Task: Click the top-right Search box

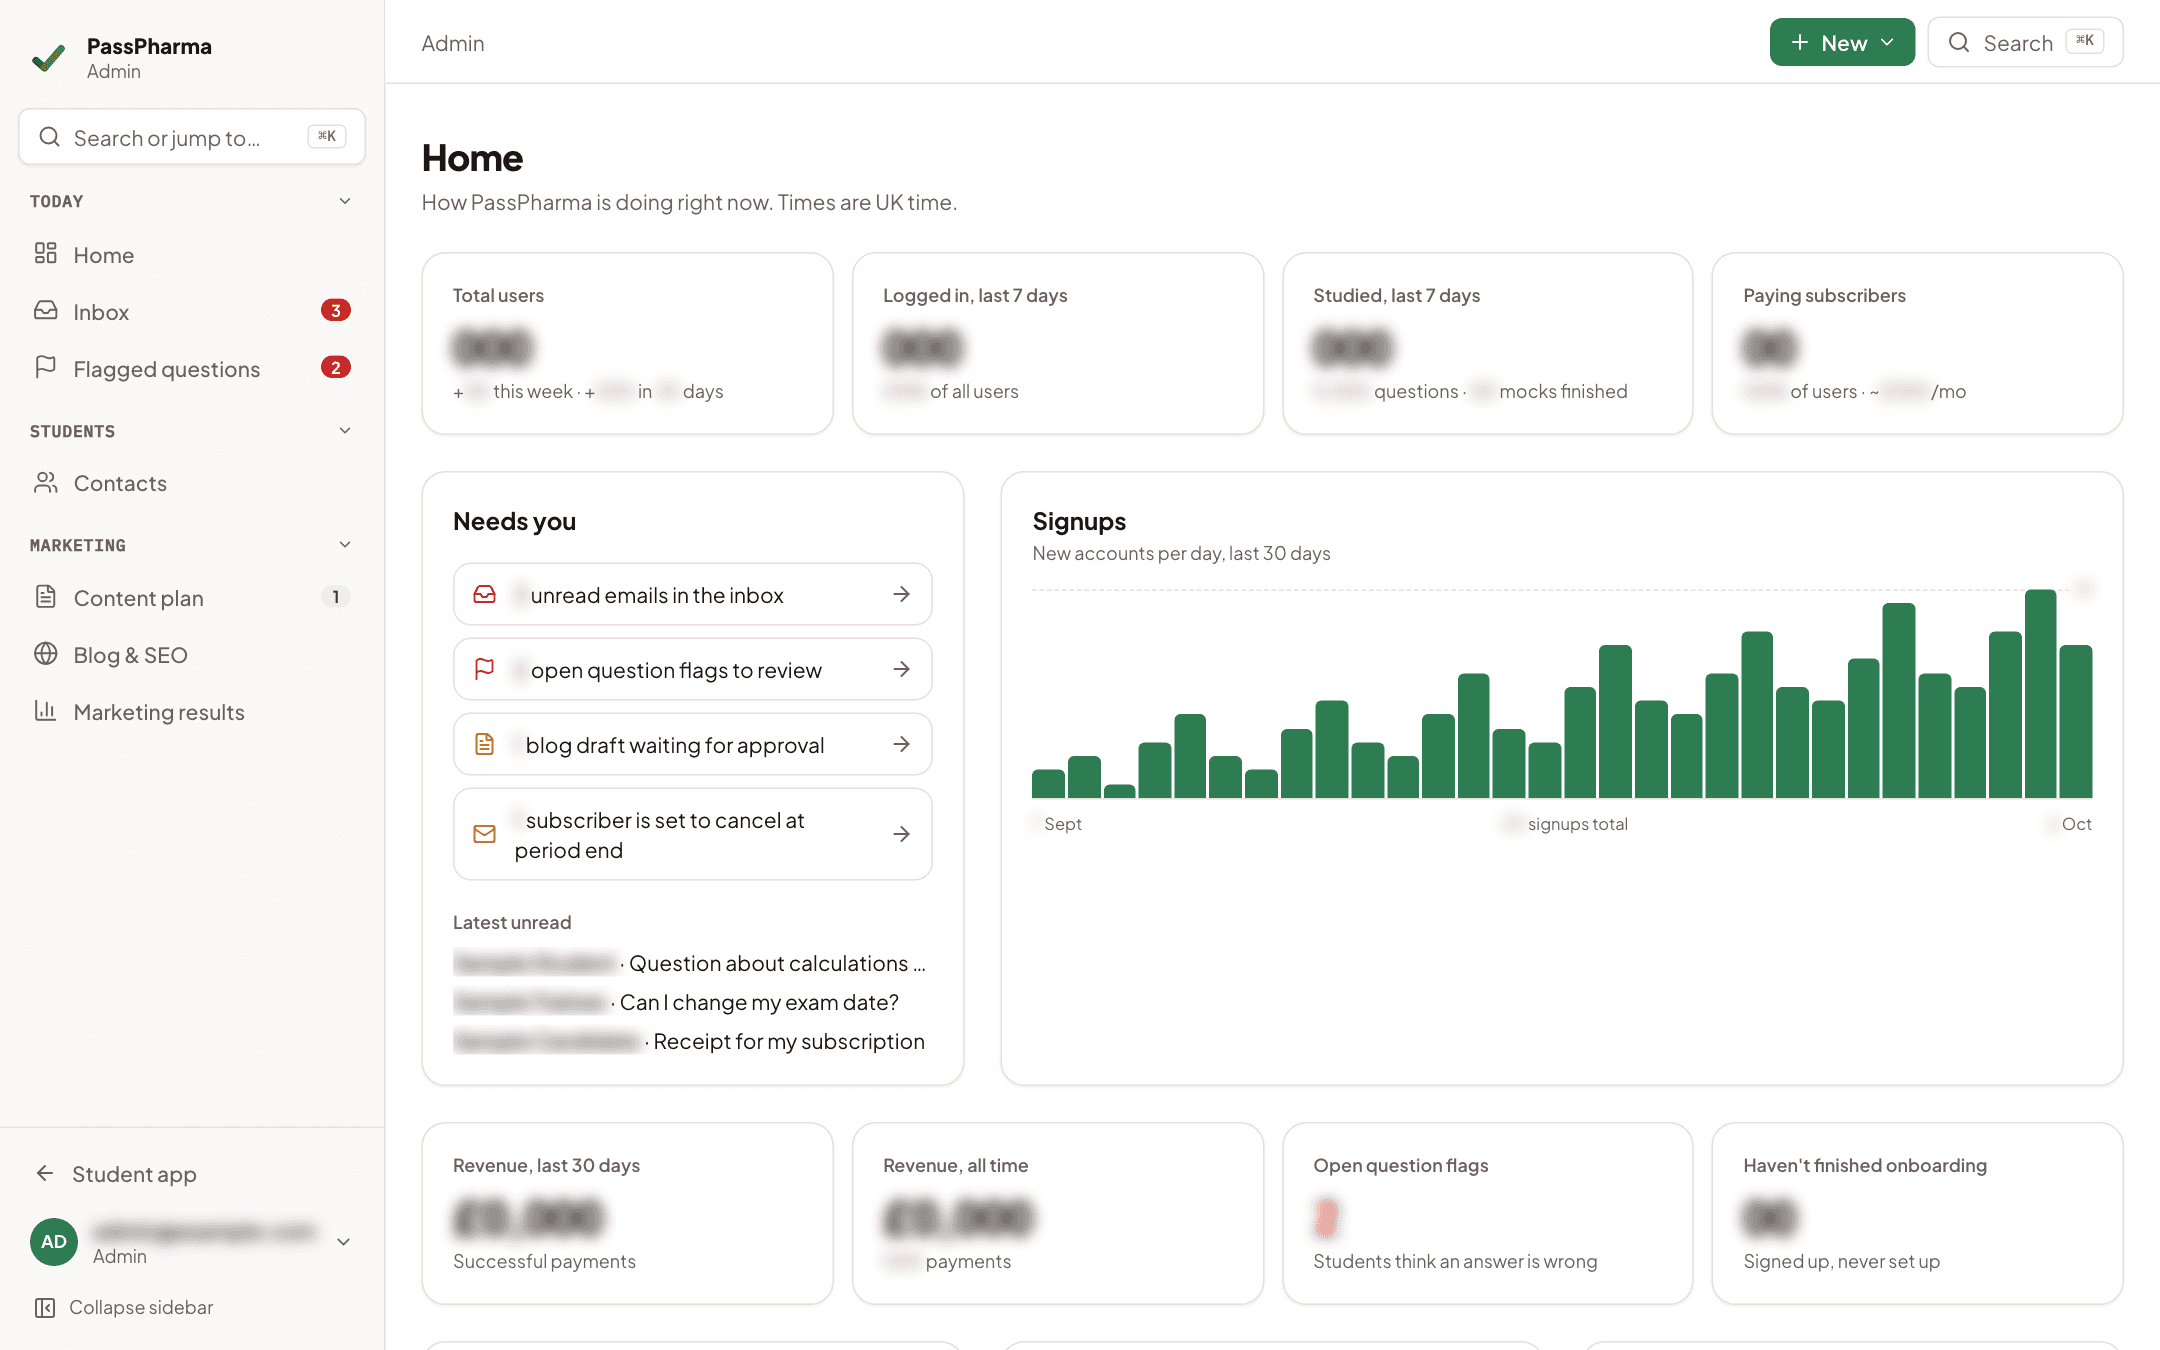Action: (x=2025, y=42)
